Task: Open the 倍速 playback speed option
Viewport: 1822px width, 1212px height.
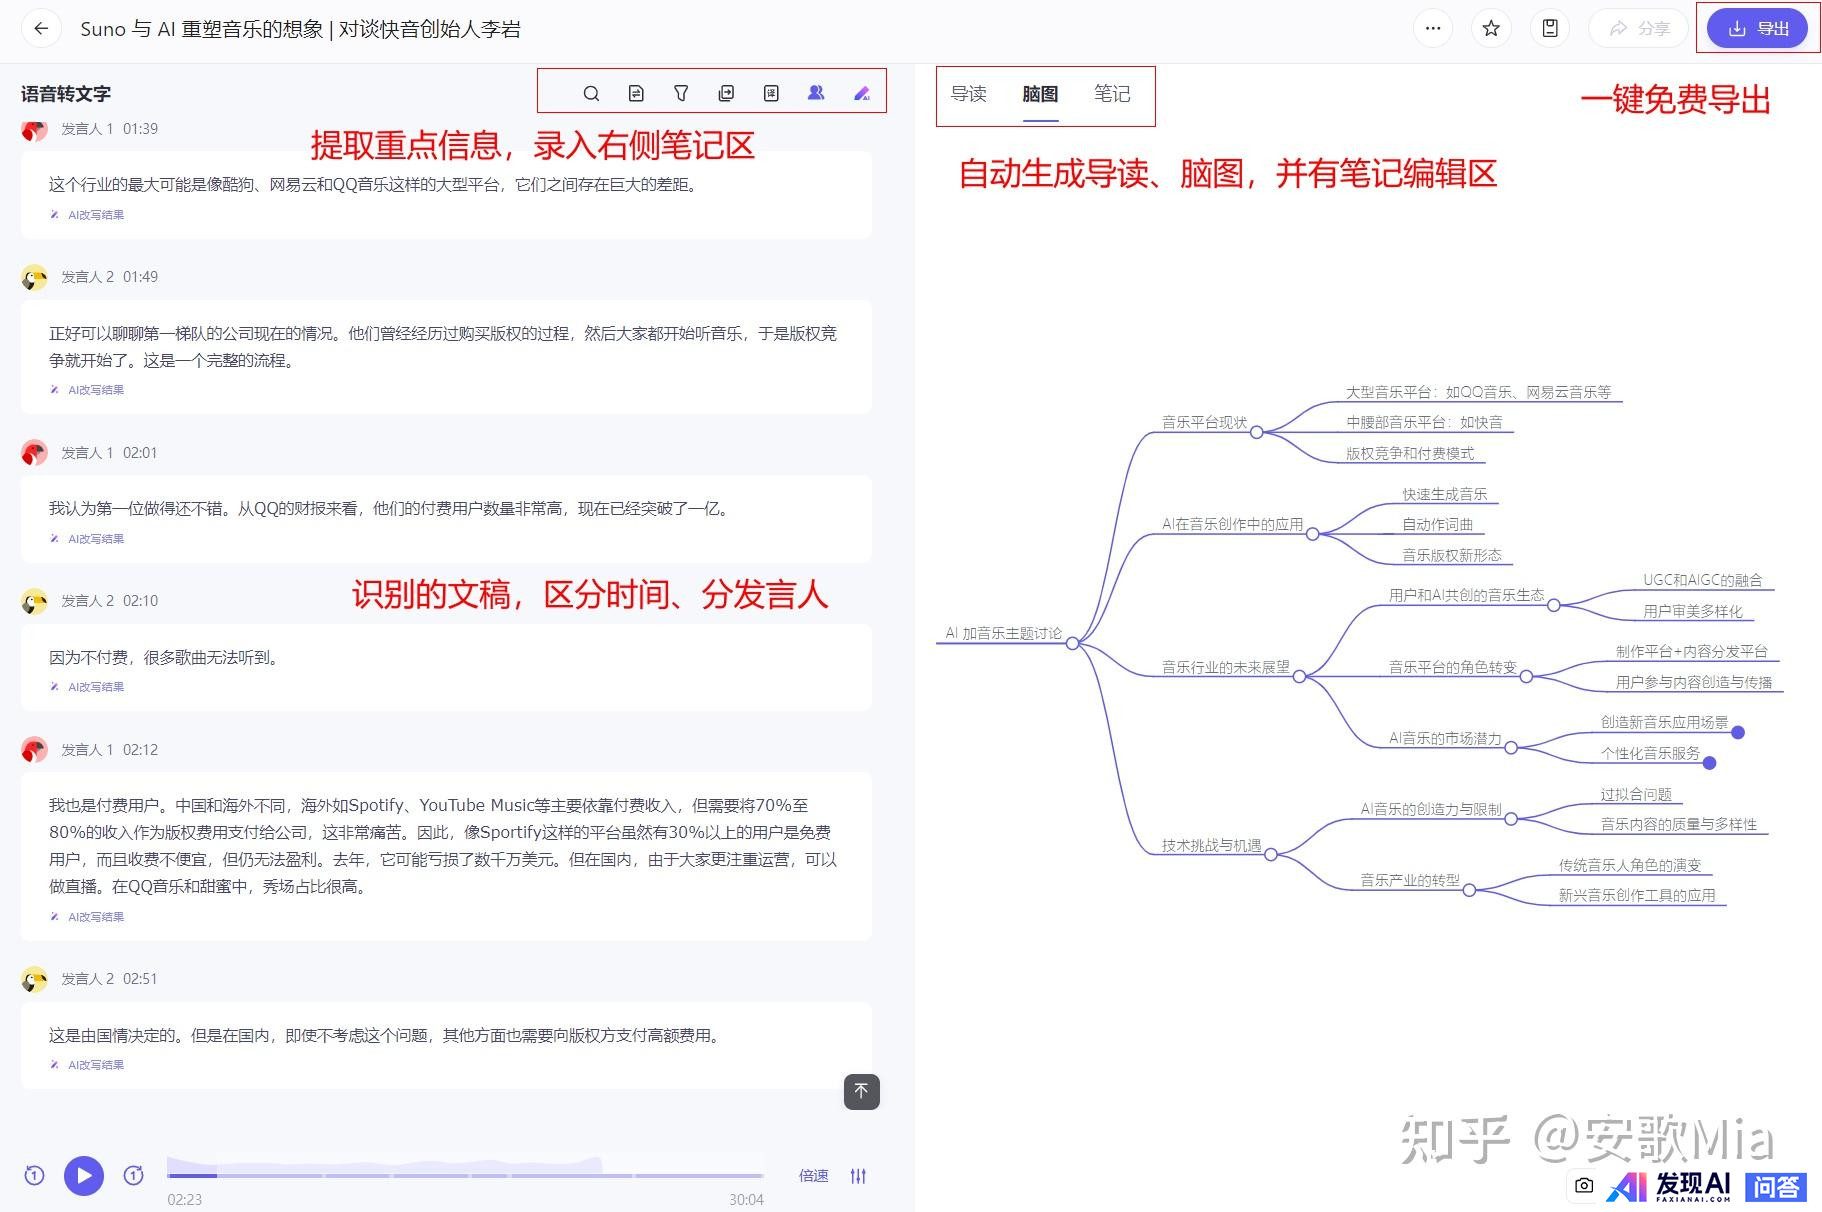Action: [x=814, y=1176]
